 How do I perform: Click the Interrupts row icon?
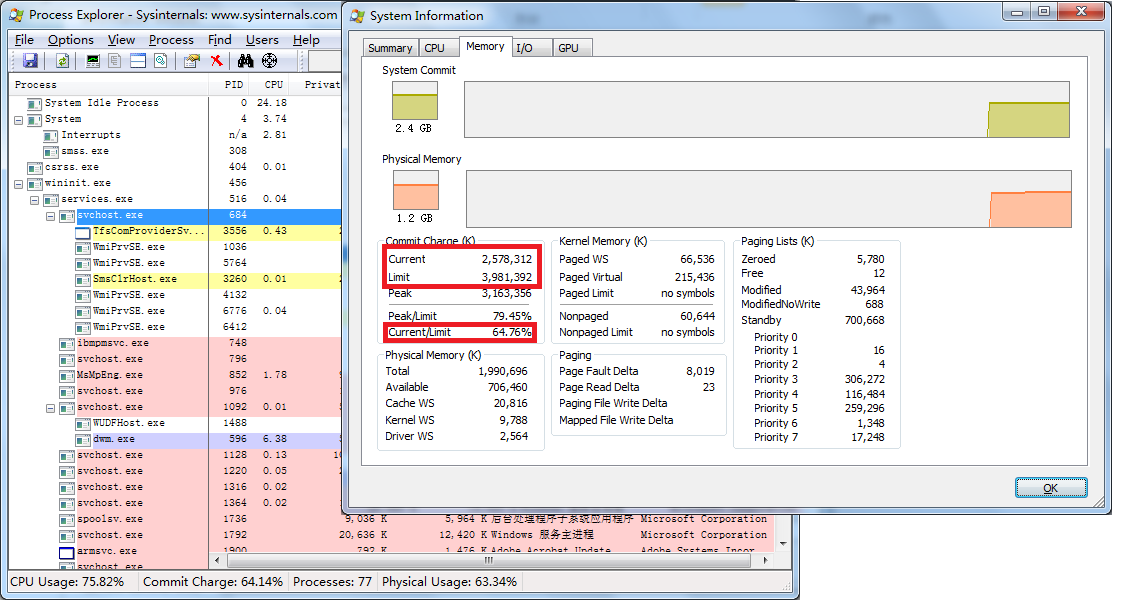[x=50, y=136]
